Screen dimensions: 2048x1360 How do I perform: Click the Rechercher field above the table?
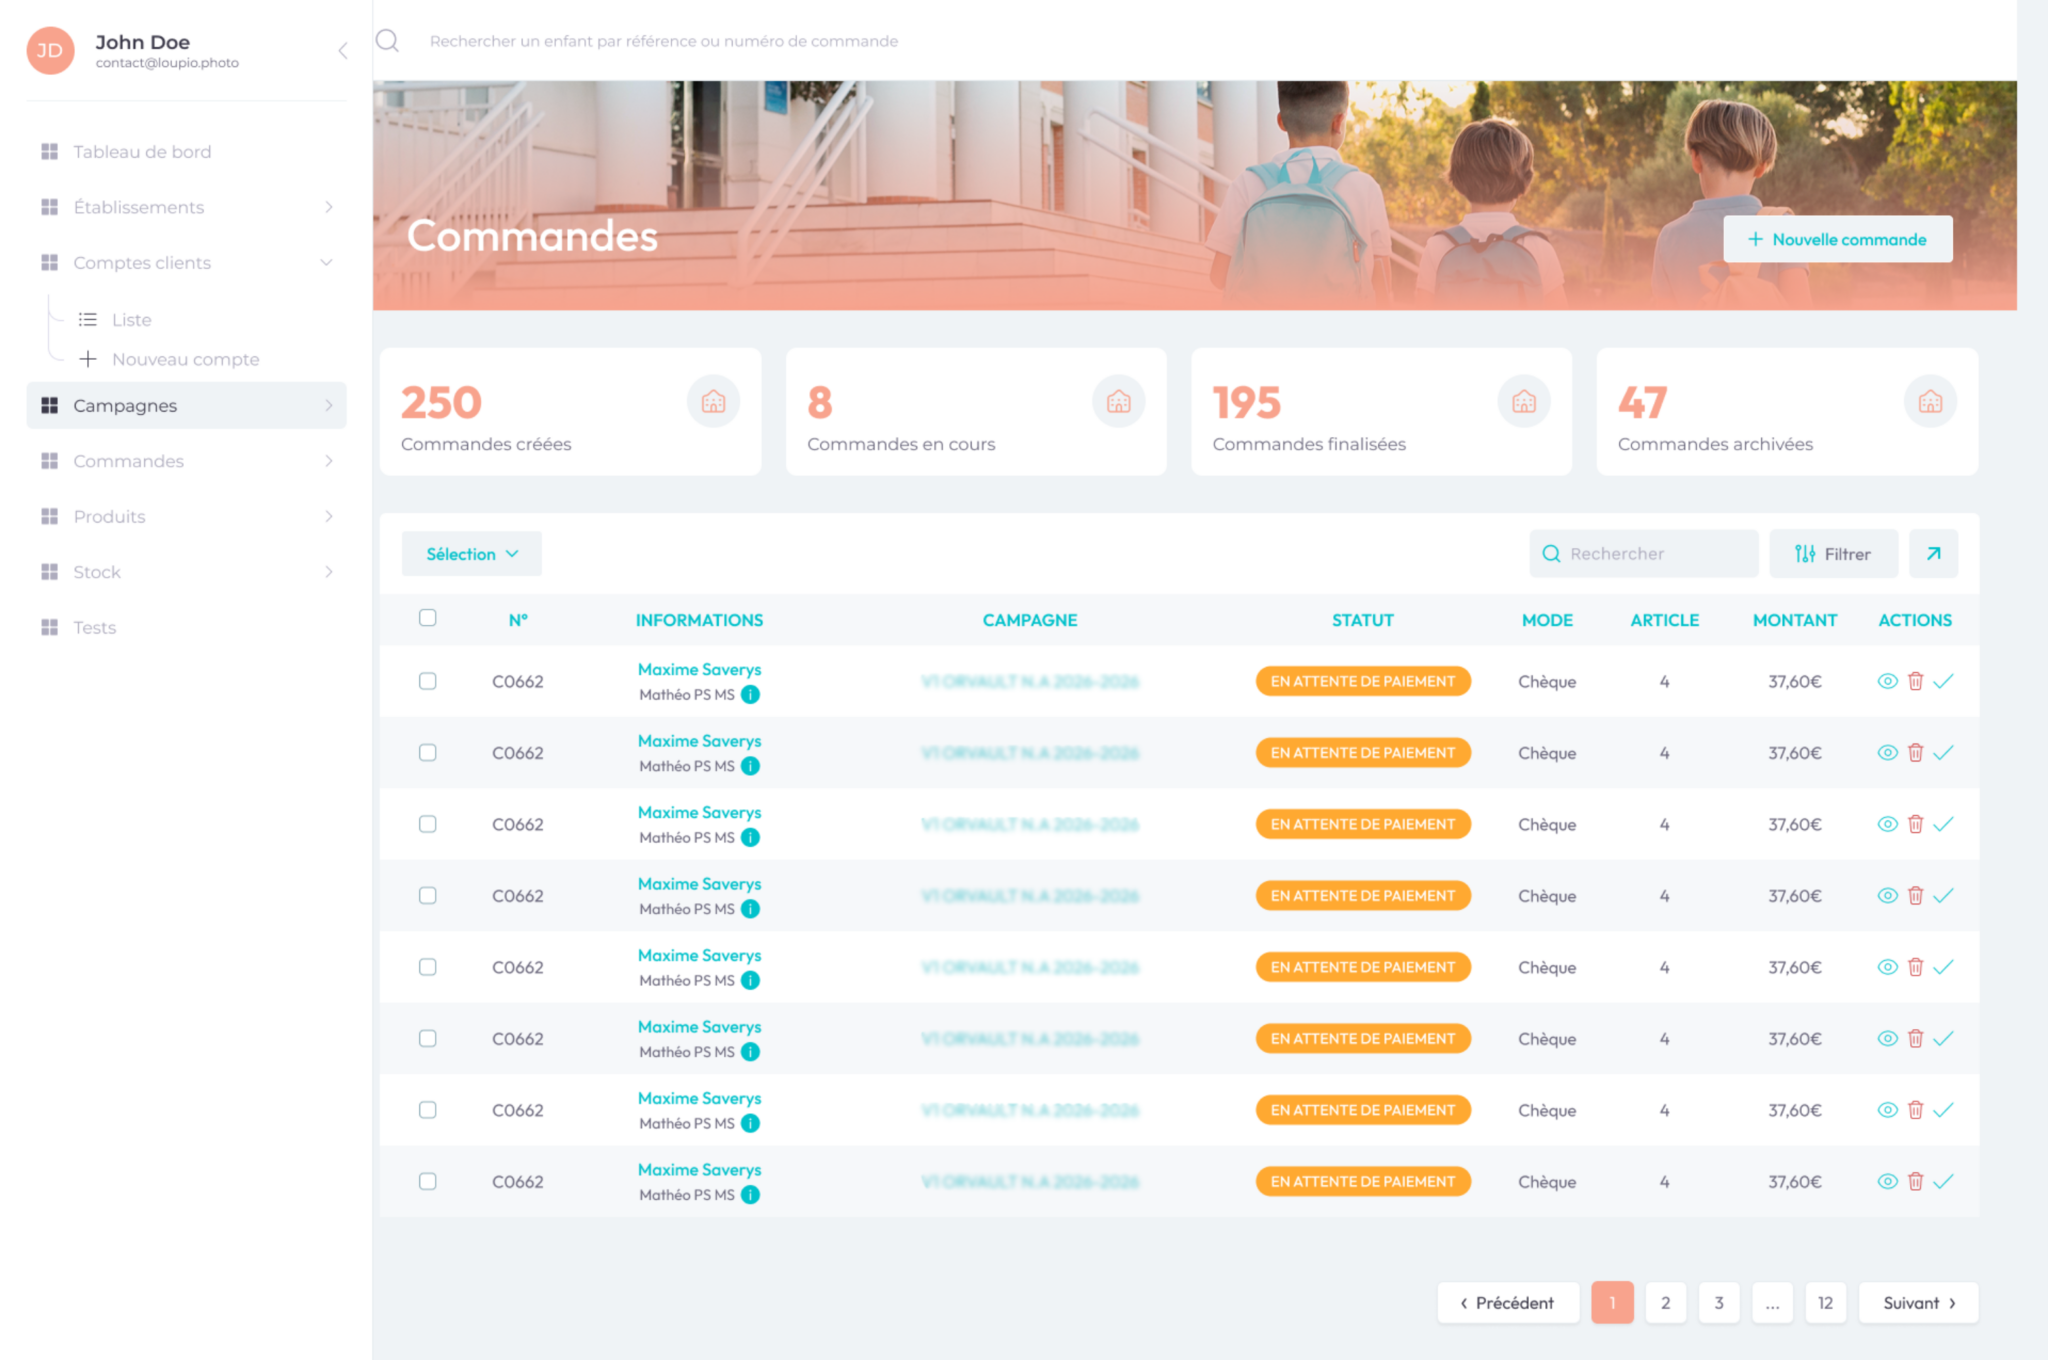[x=1644, y=554]
